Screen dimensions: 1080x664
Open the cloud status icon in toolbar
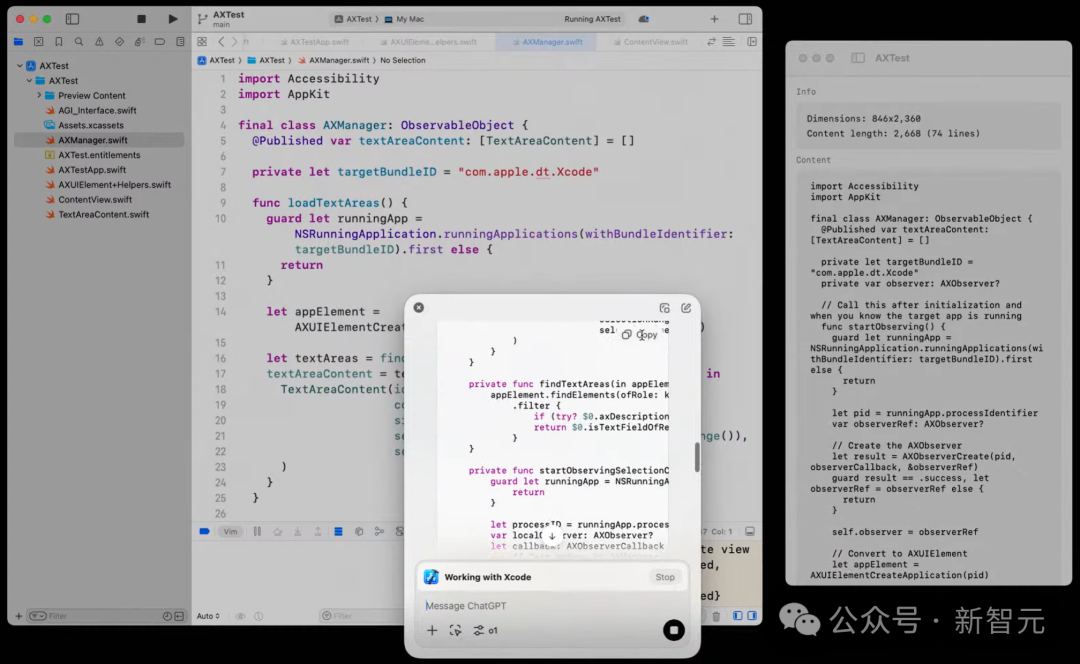643,19
